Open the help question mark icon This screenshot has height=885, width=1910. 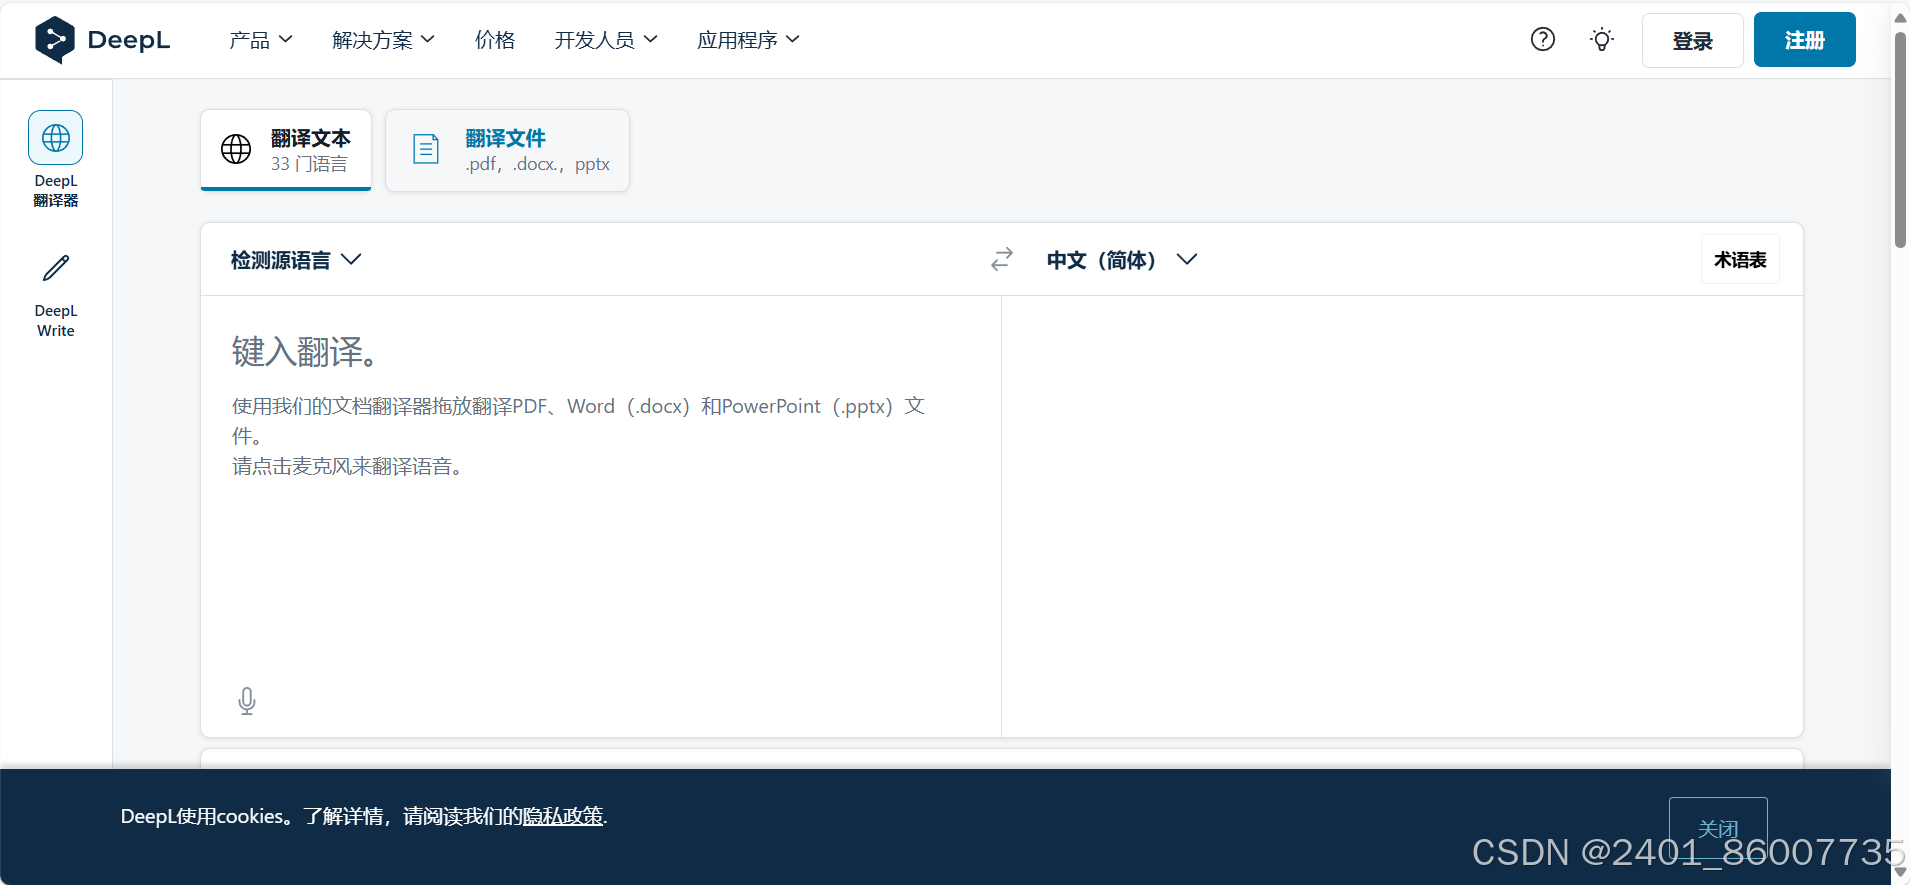[x=1543, y=39]
